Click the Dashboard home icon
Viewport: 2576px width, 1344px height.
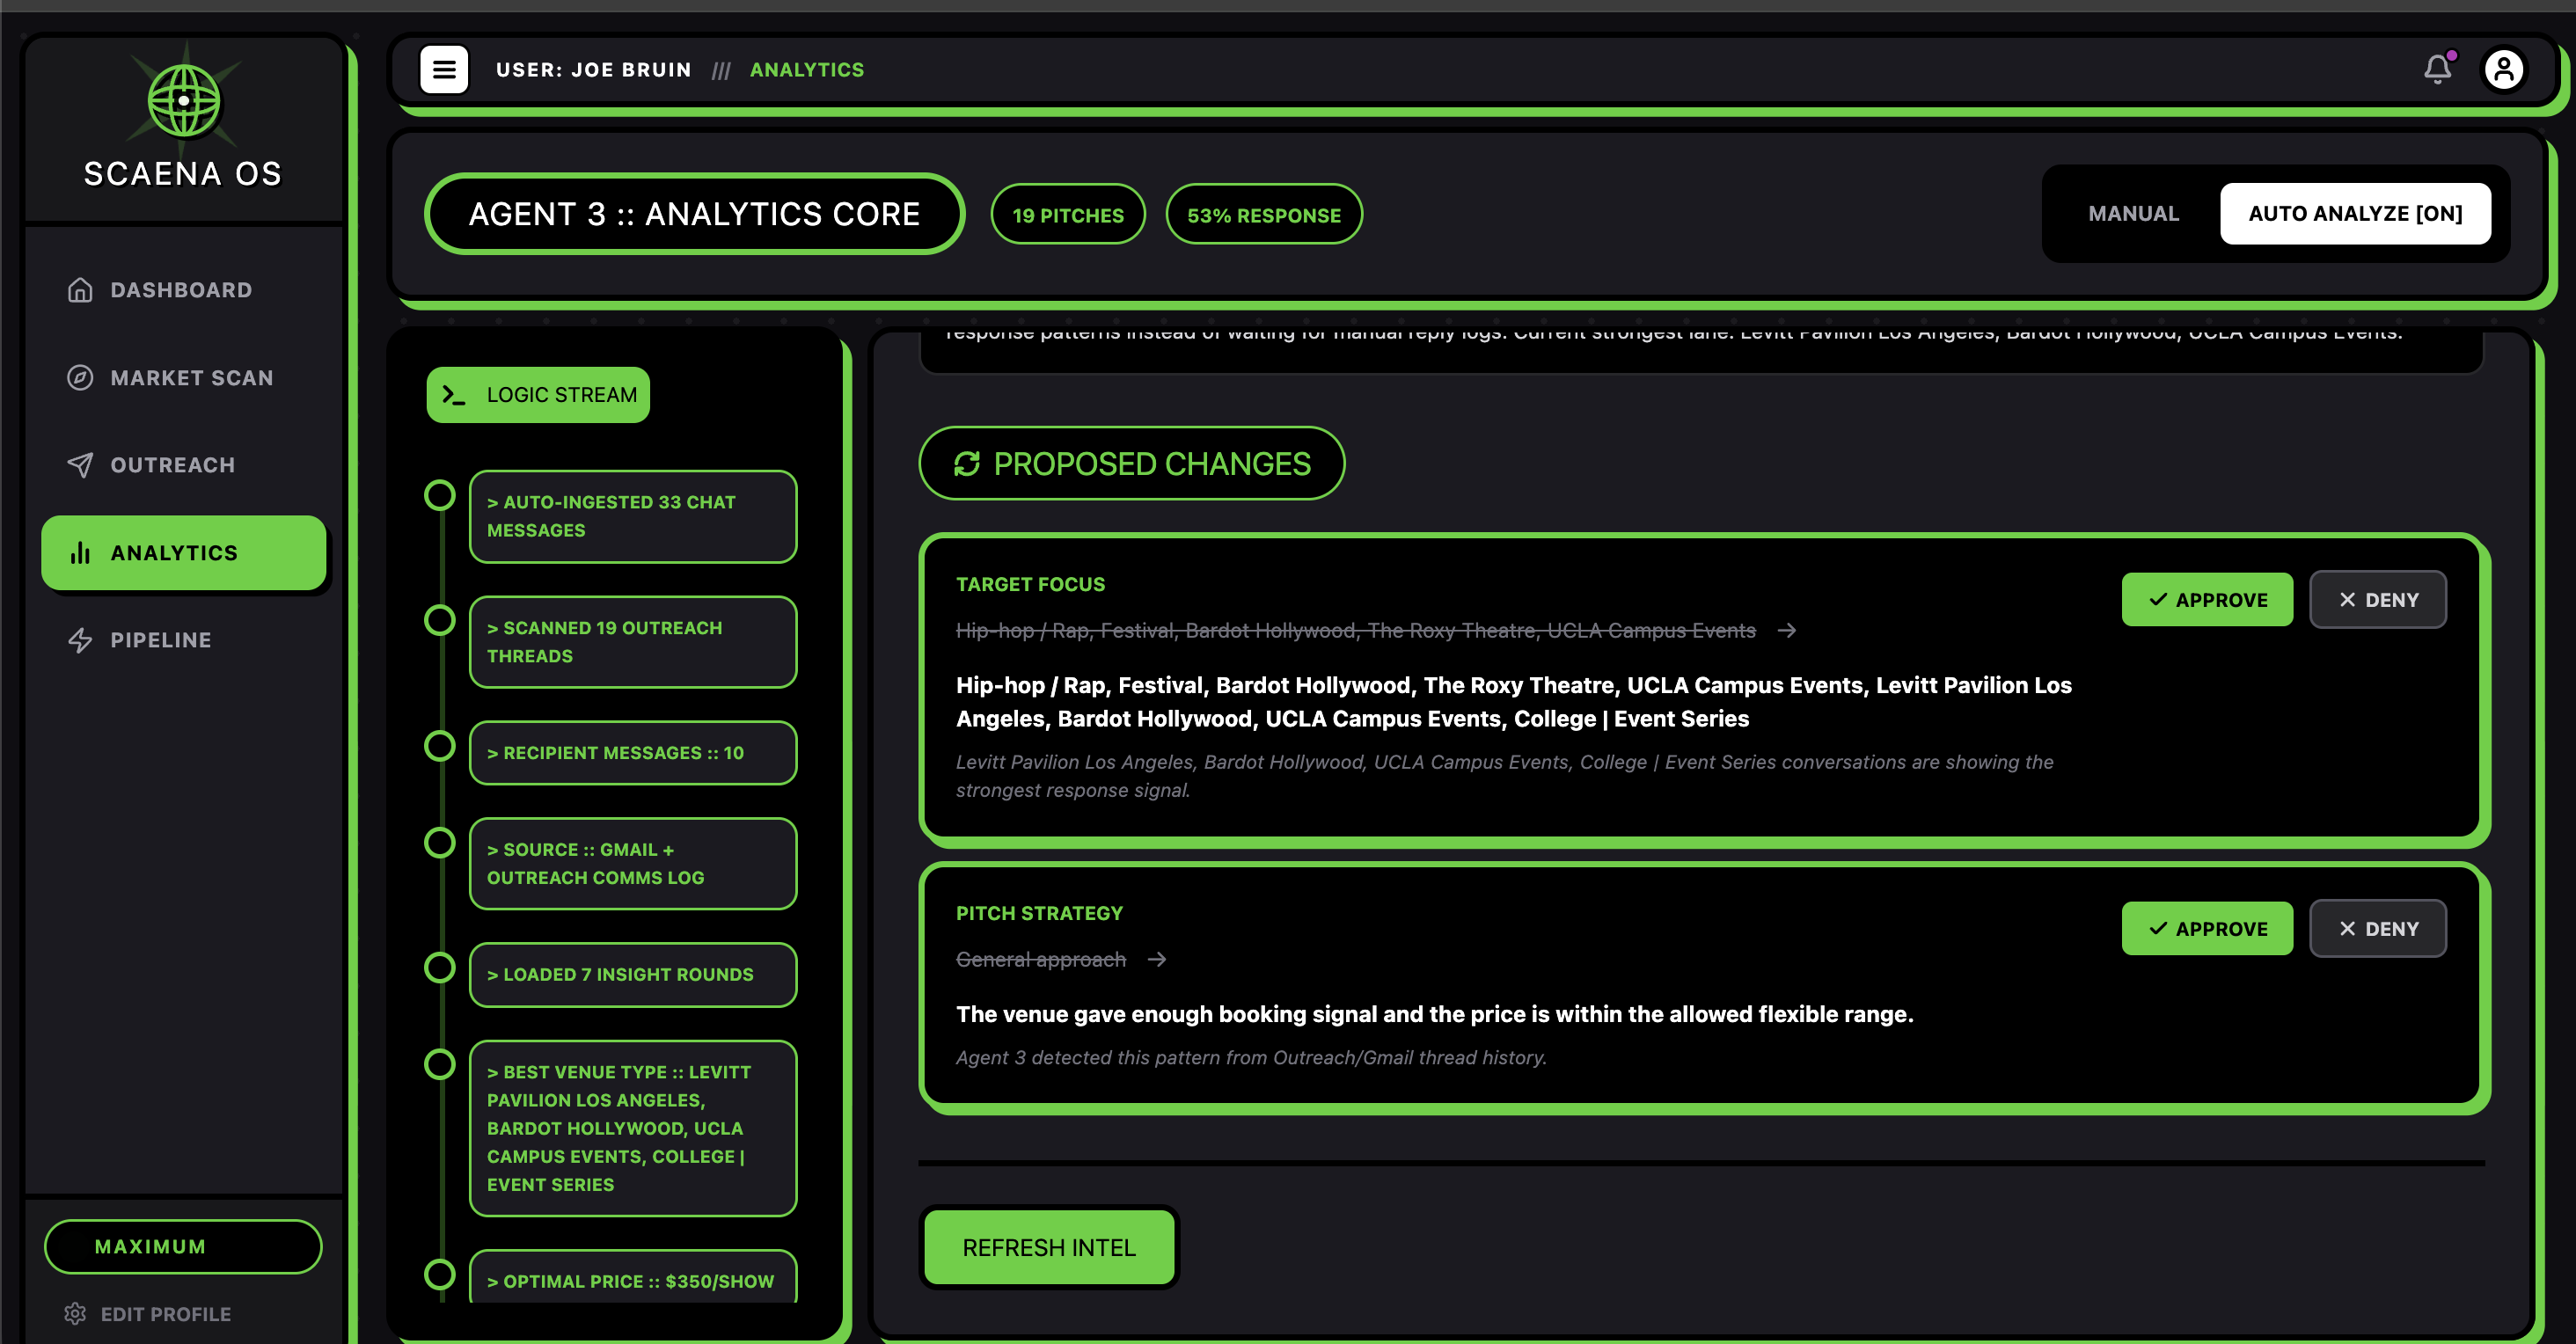pyautogui.click(x=80, y=290)
